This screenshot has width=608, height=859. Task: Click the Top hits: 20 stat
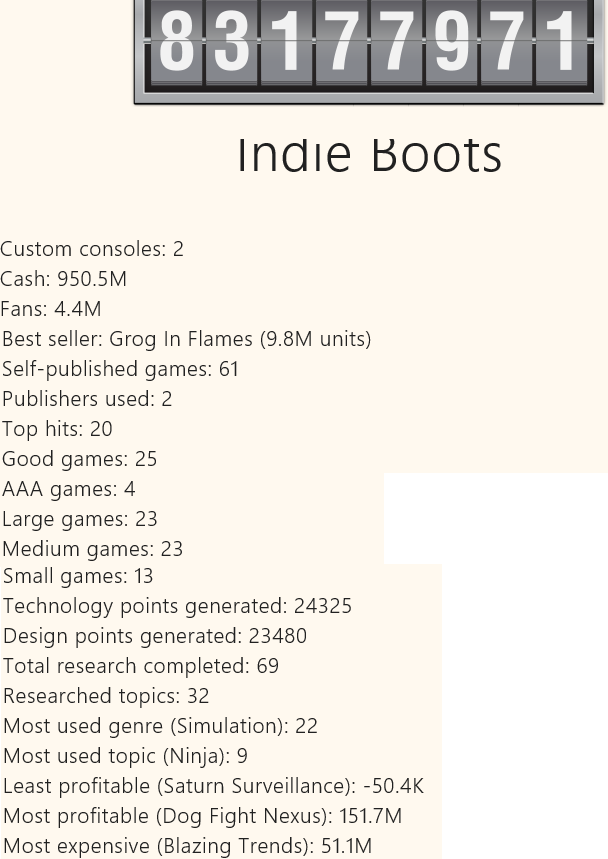tap(58, 430)
